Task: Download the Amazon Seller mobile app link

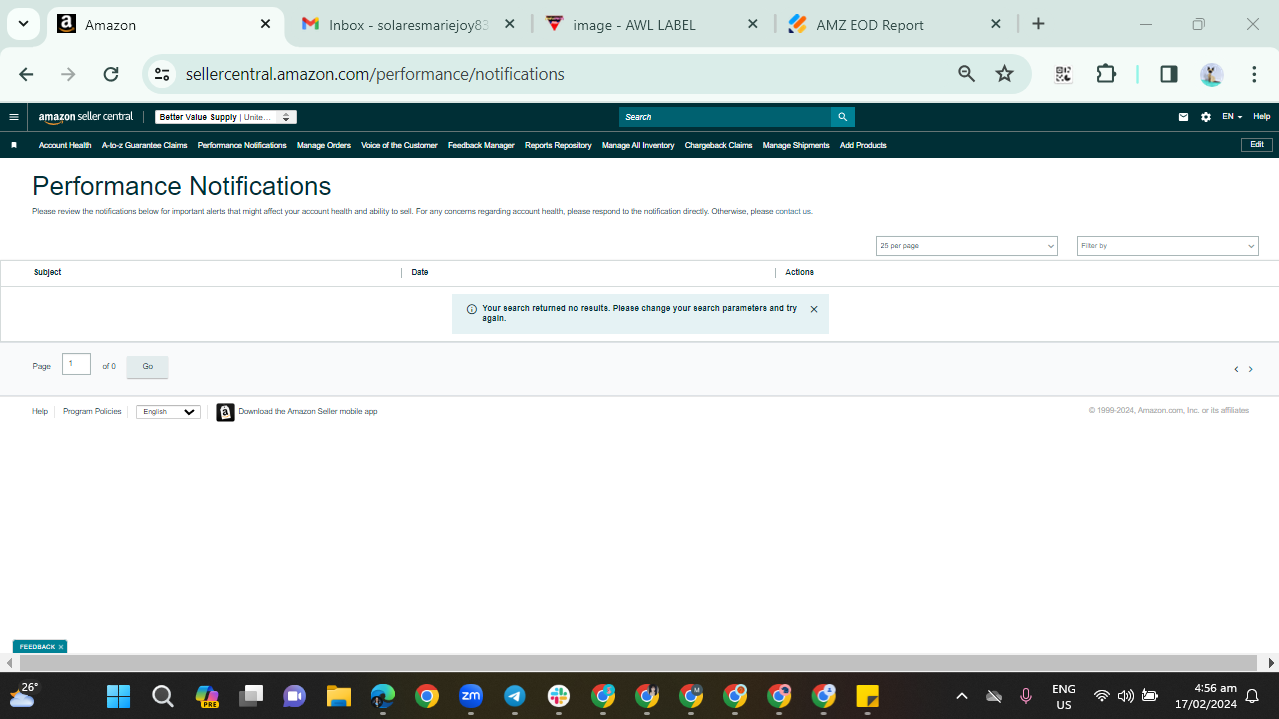Action: pyautogui.click(x=308, y=411)
